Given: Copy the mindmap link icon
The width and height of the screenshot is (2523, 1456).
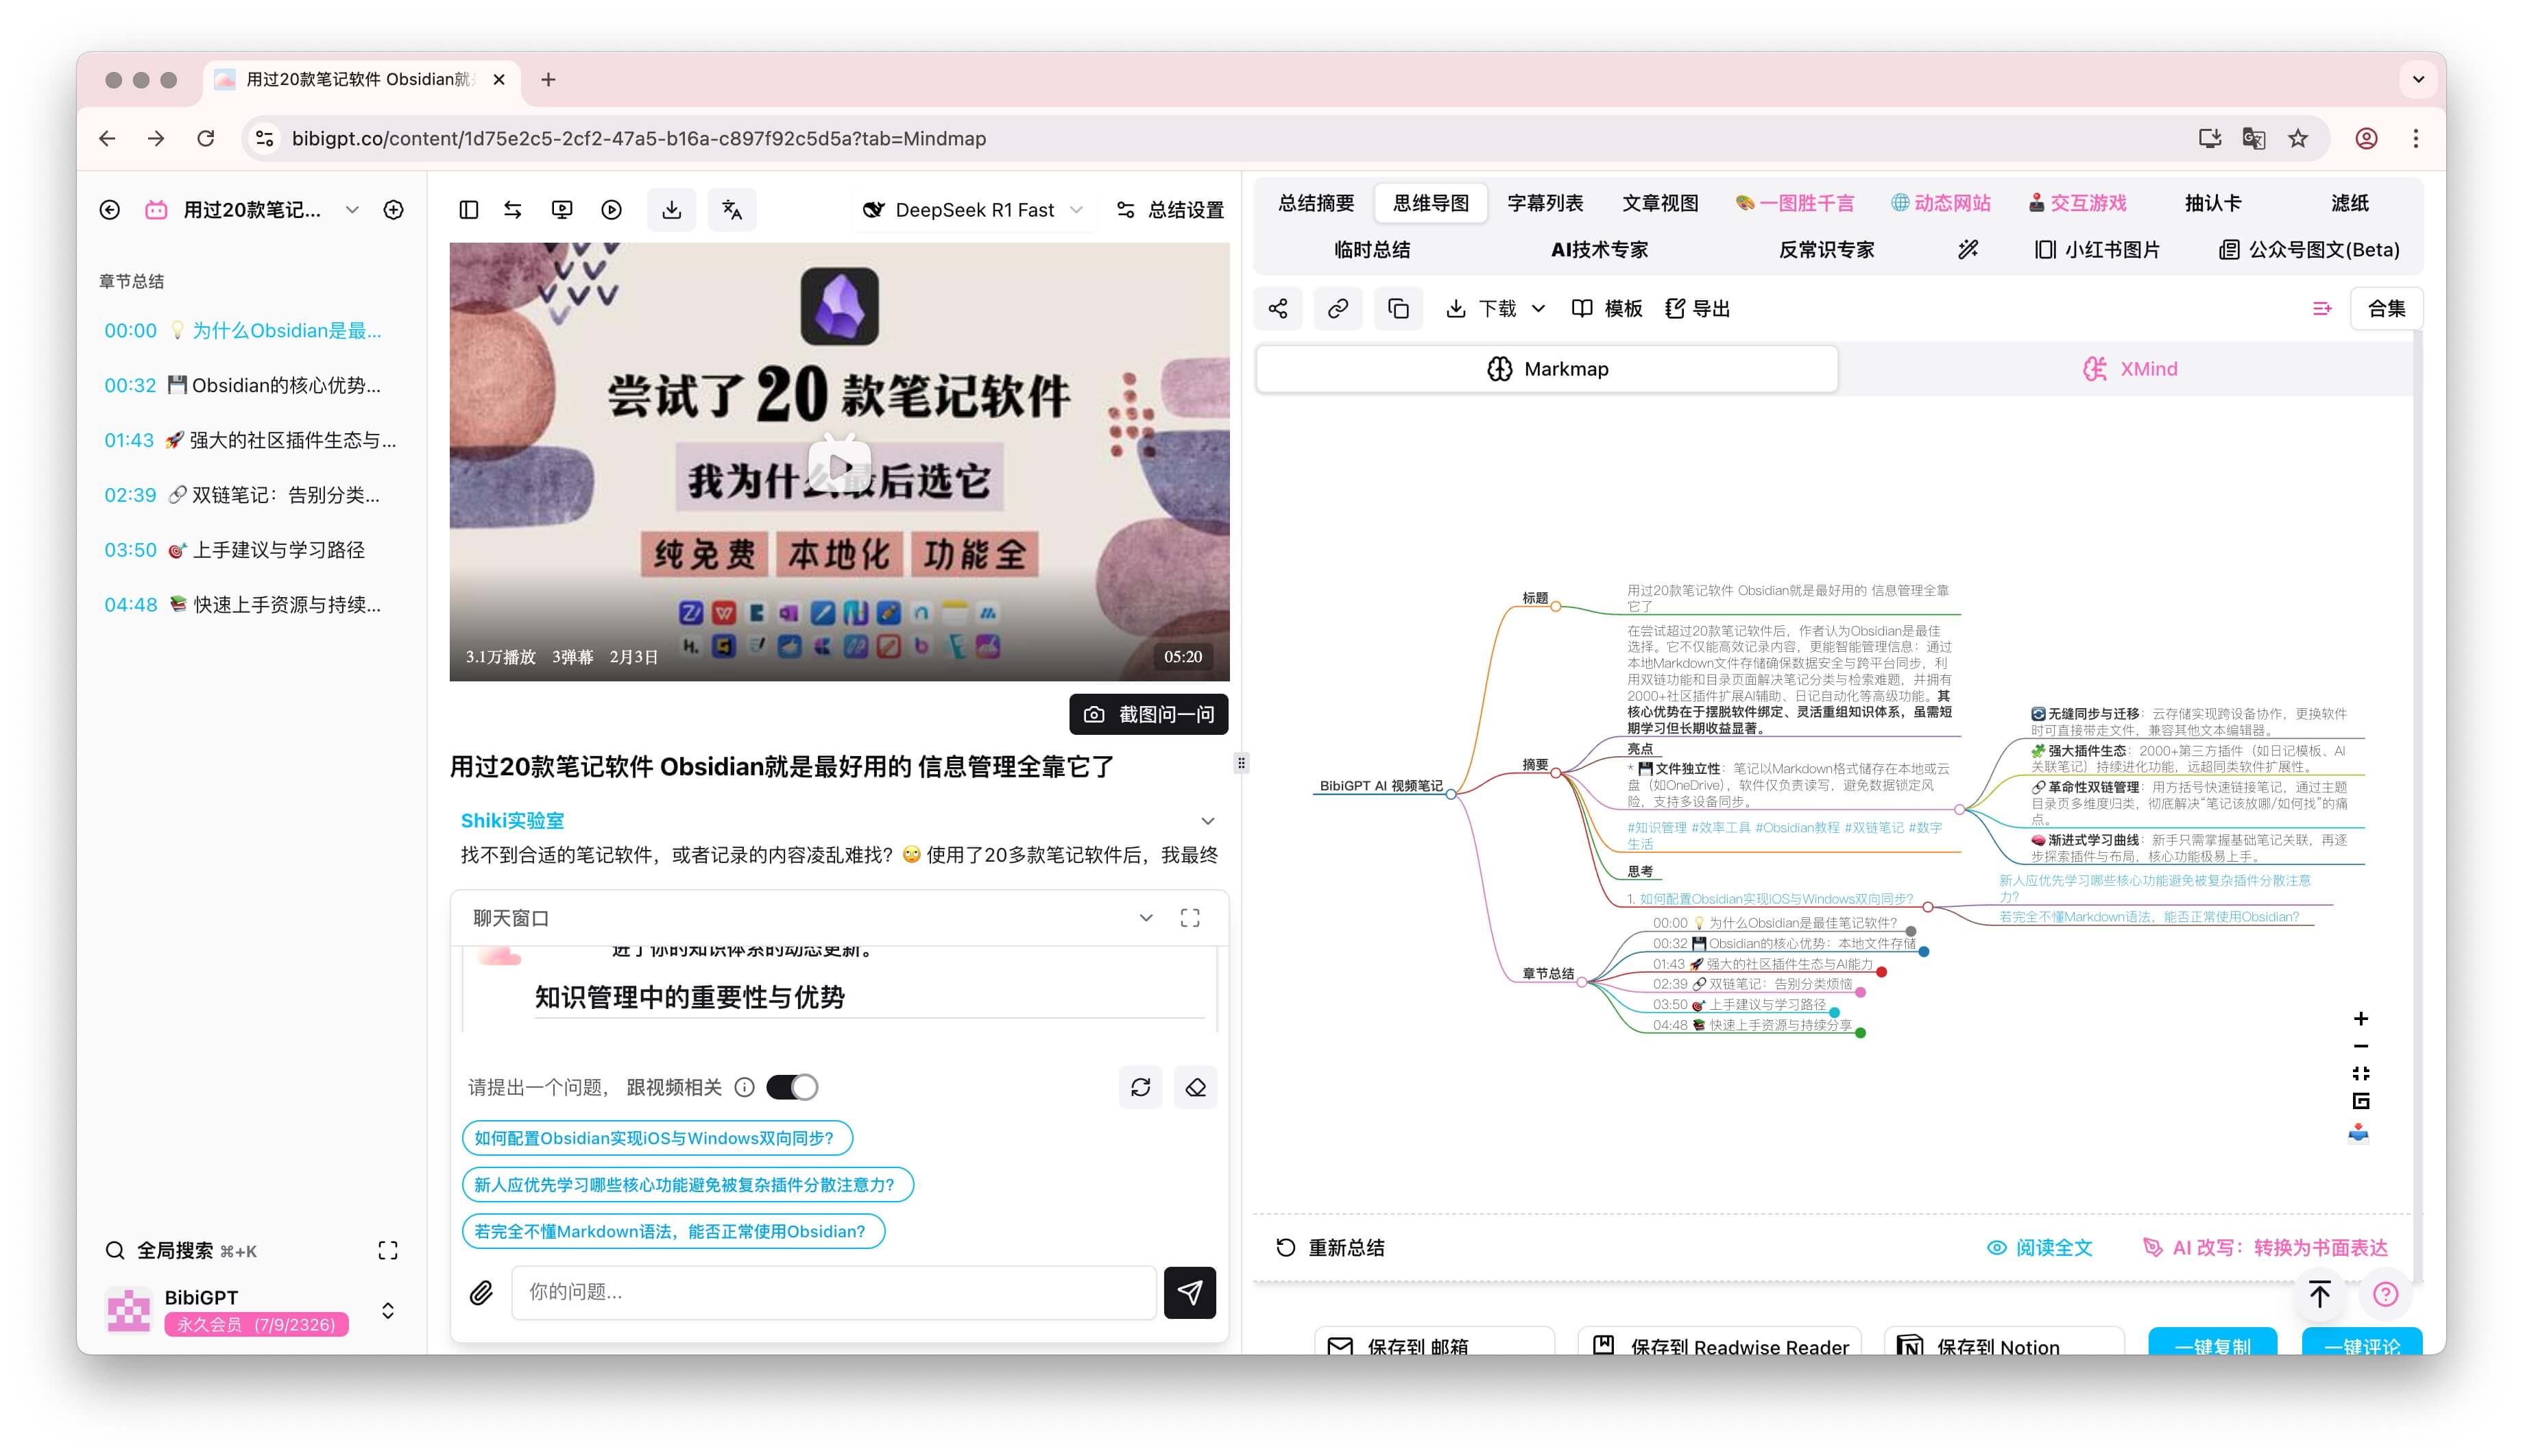Looking at the screenshot, I should [x=1338, y=308].
